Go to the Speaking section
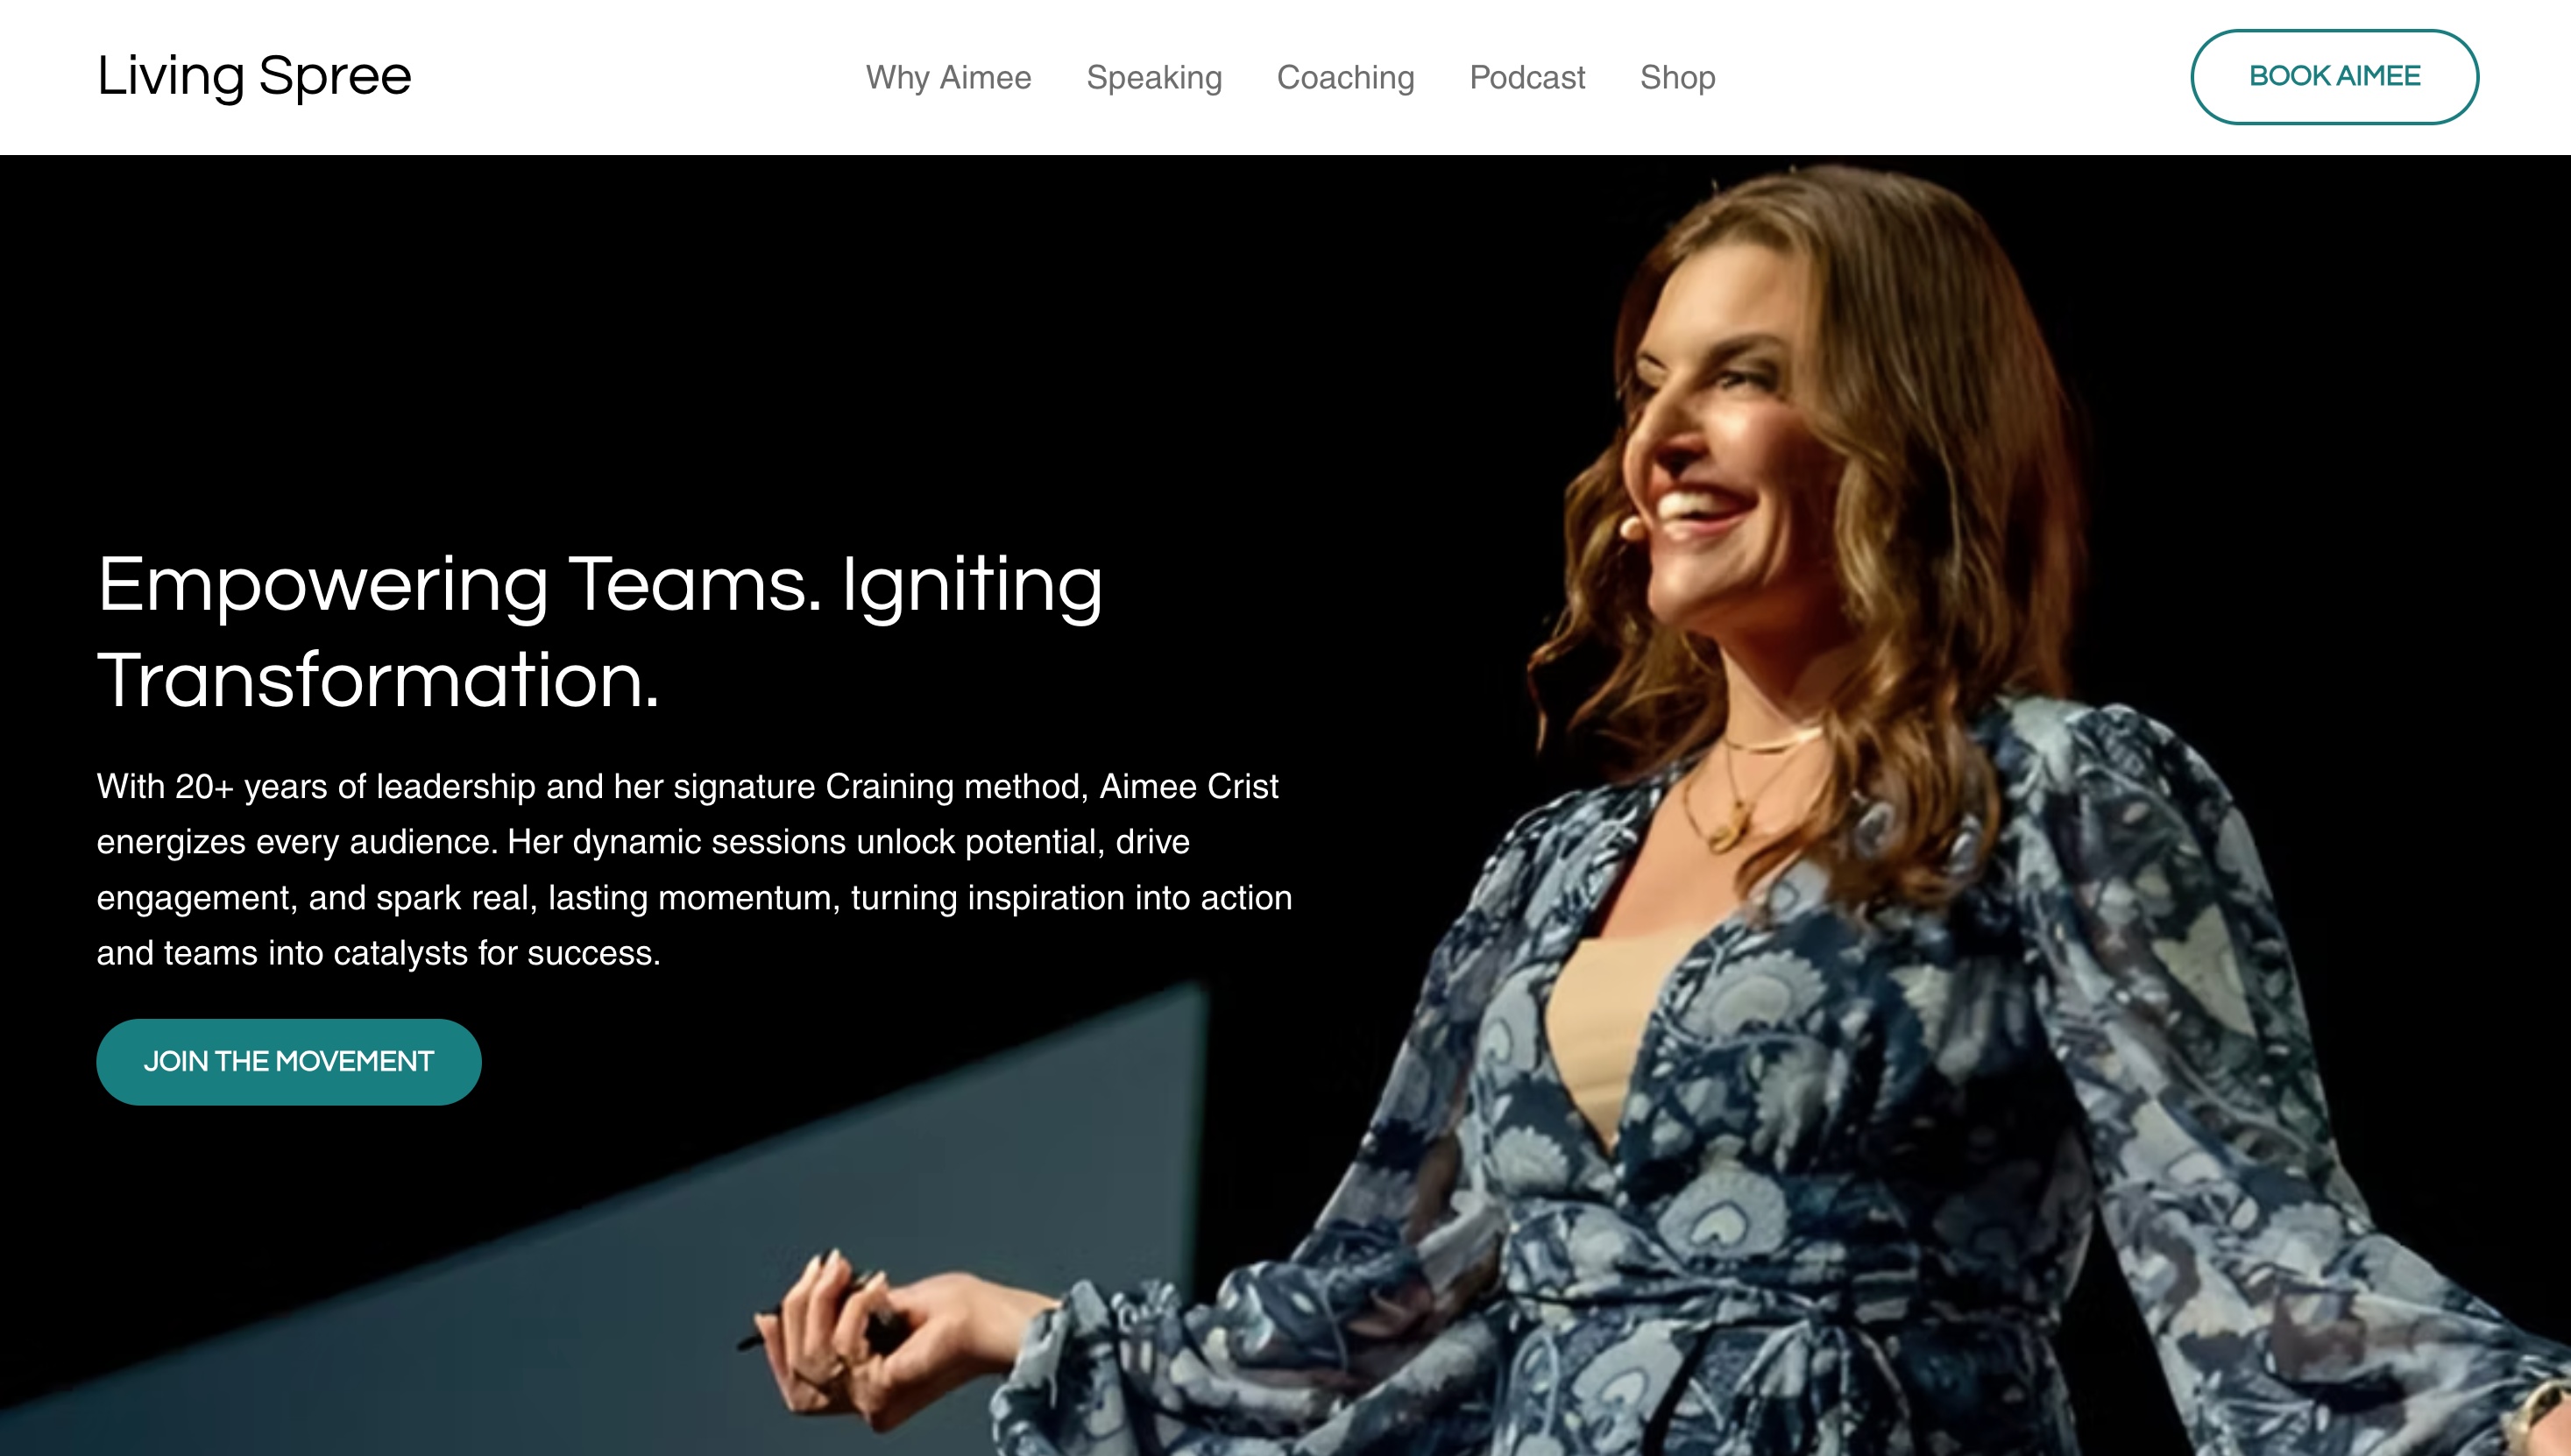2571x1456 pixels. [x=1154, y=77]
